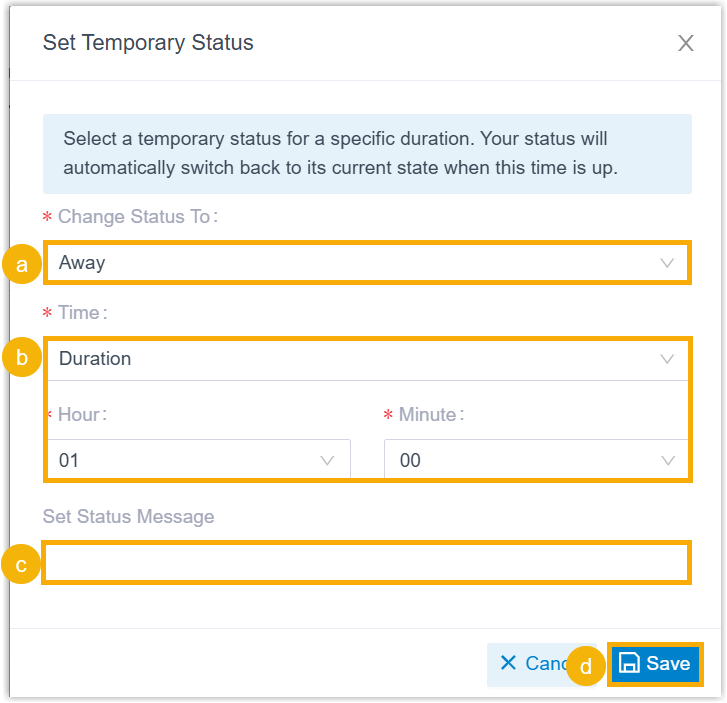Screen dimensions: 727x703
Task: Click the orange 'c' annotation badge
Action: tap(21, 564)
